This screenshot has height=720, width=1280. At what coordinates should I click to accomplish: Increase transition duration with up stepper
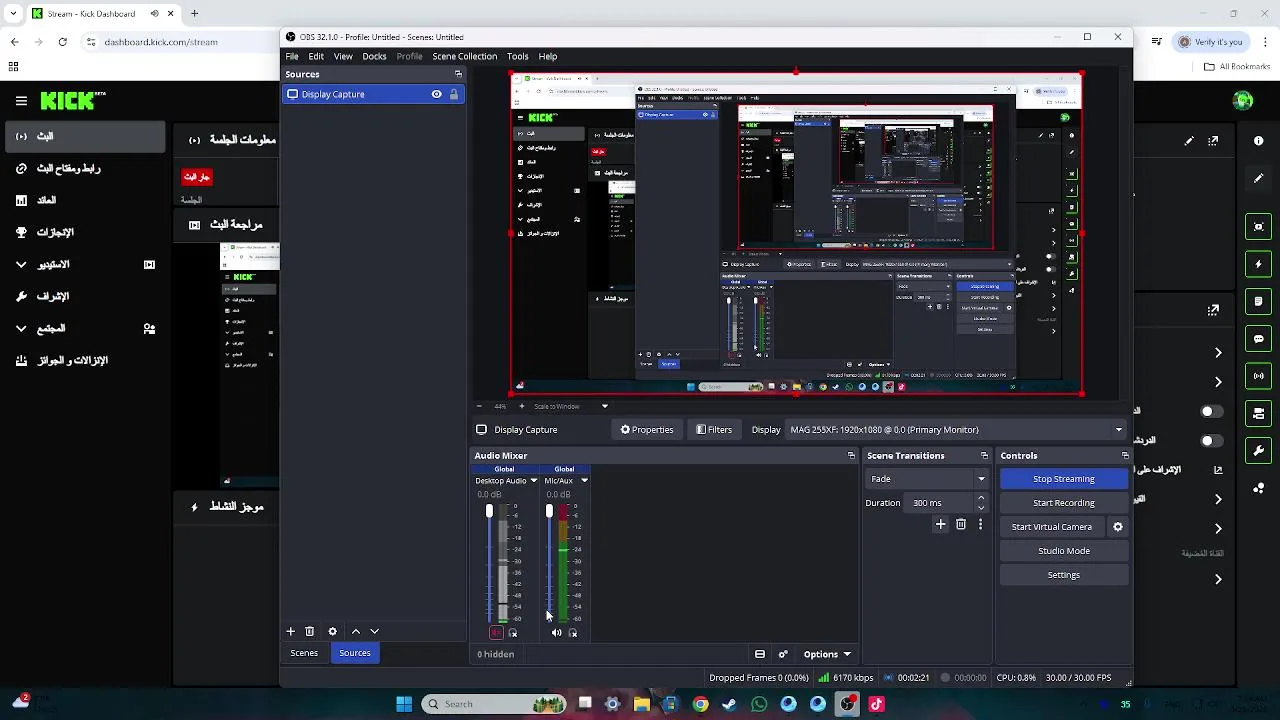pos(981,498)
